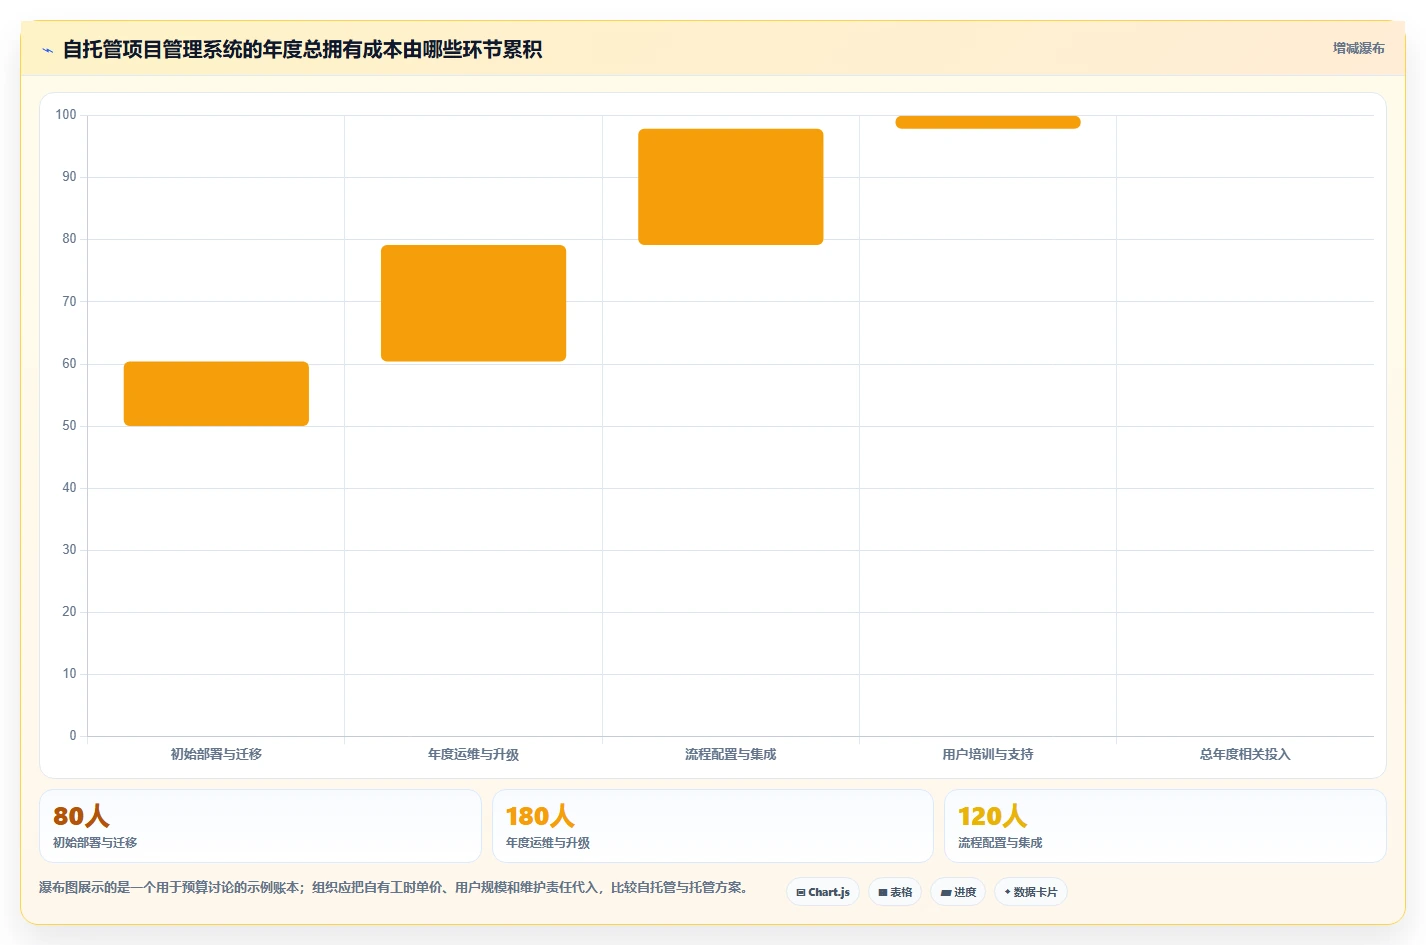Click the x-axis label 年度运维与升级
The image size is (1426, 945).
tap(473, 754)
